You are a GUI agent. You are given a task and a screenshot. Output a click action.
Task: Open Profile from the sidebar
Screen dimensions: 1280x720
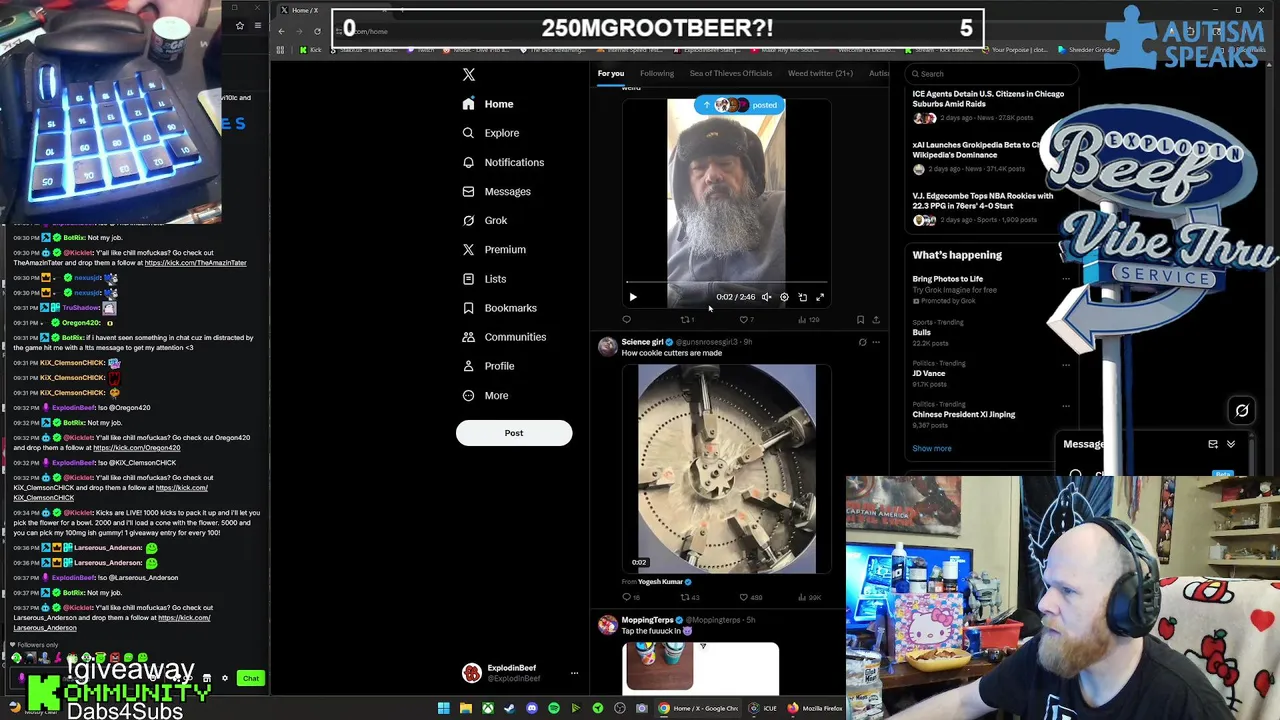click(488, 366)
